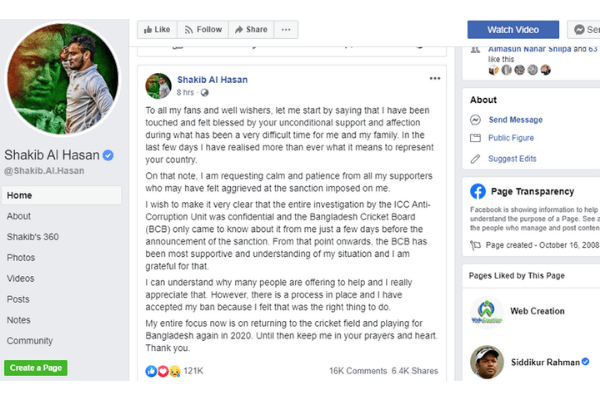Click the Like page button
The width and height of the screenshot is (600, 400).
click(156, 30)
